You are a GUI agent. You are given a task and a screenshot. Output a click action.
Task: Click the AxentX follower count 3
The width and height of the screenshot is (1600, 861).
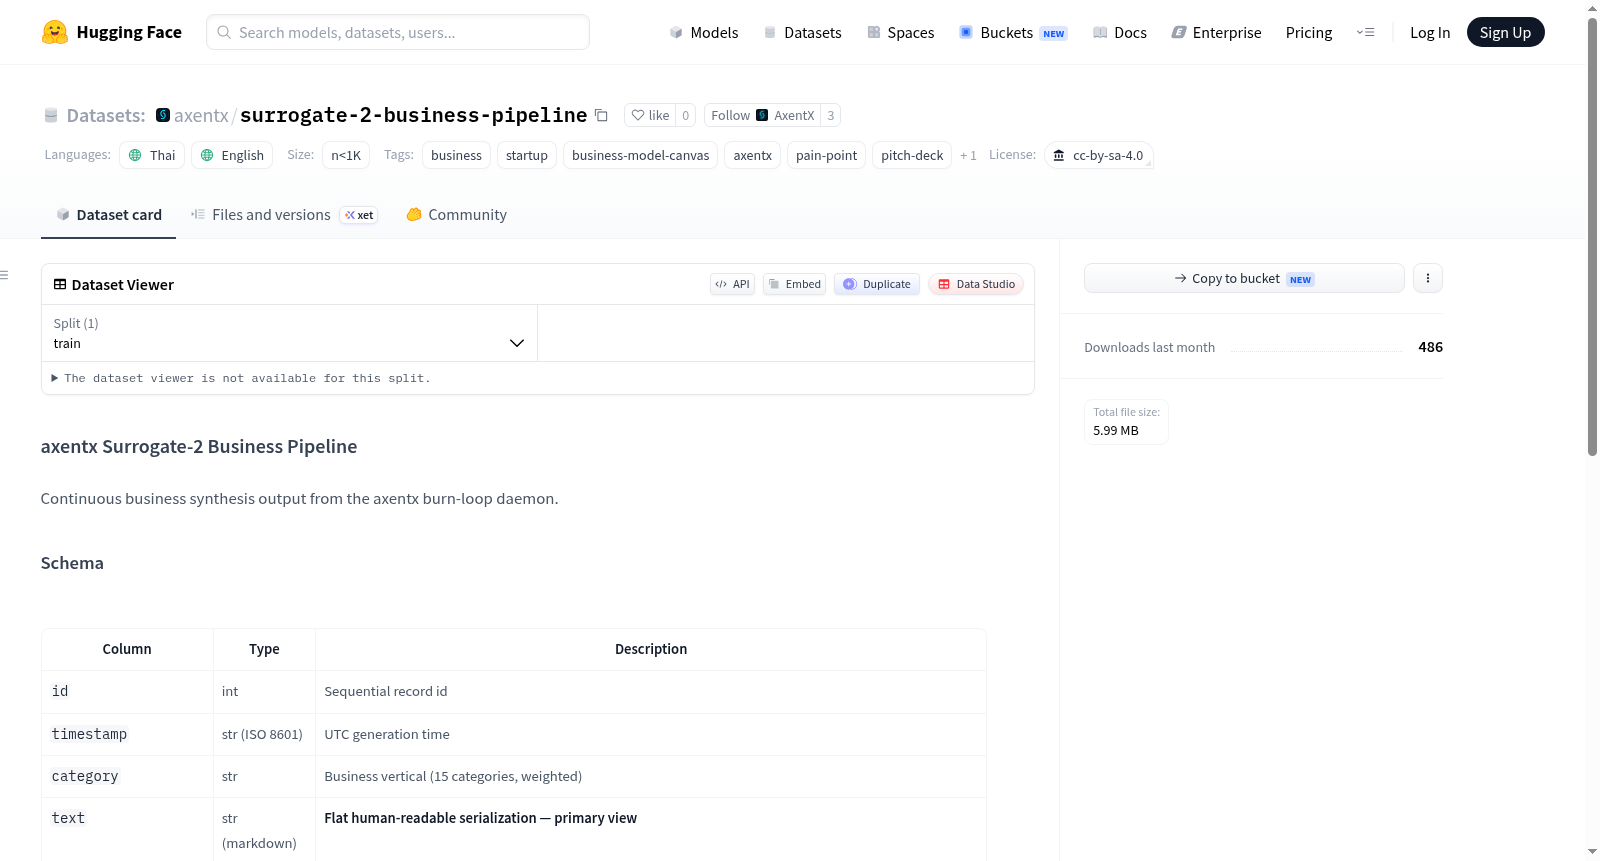830,115
